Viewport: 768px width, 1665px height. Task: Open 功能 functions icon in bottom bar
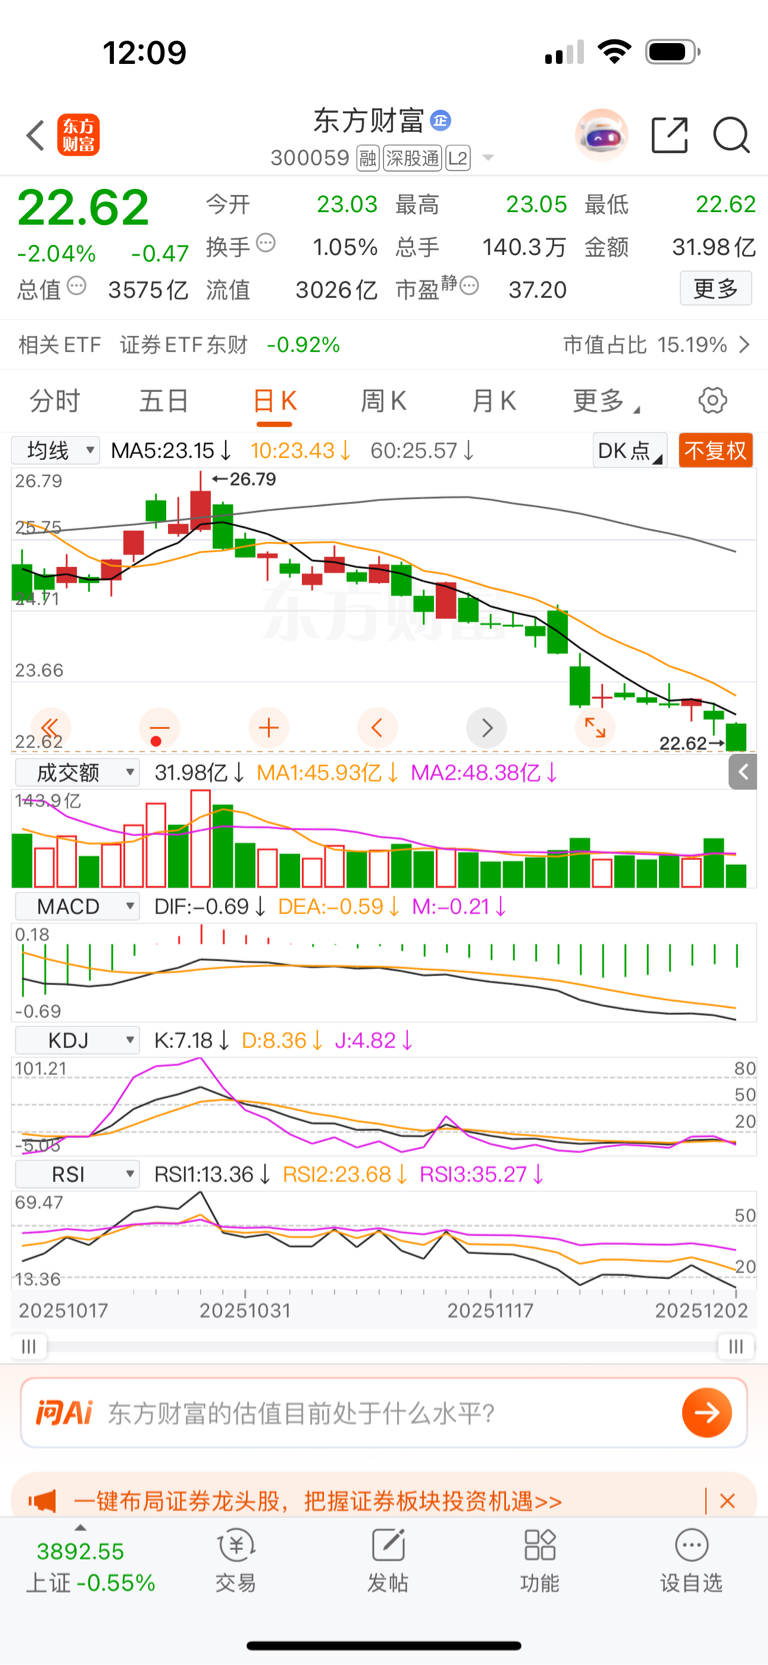(x=540, y=1547)
